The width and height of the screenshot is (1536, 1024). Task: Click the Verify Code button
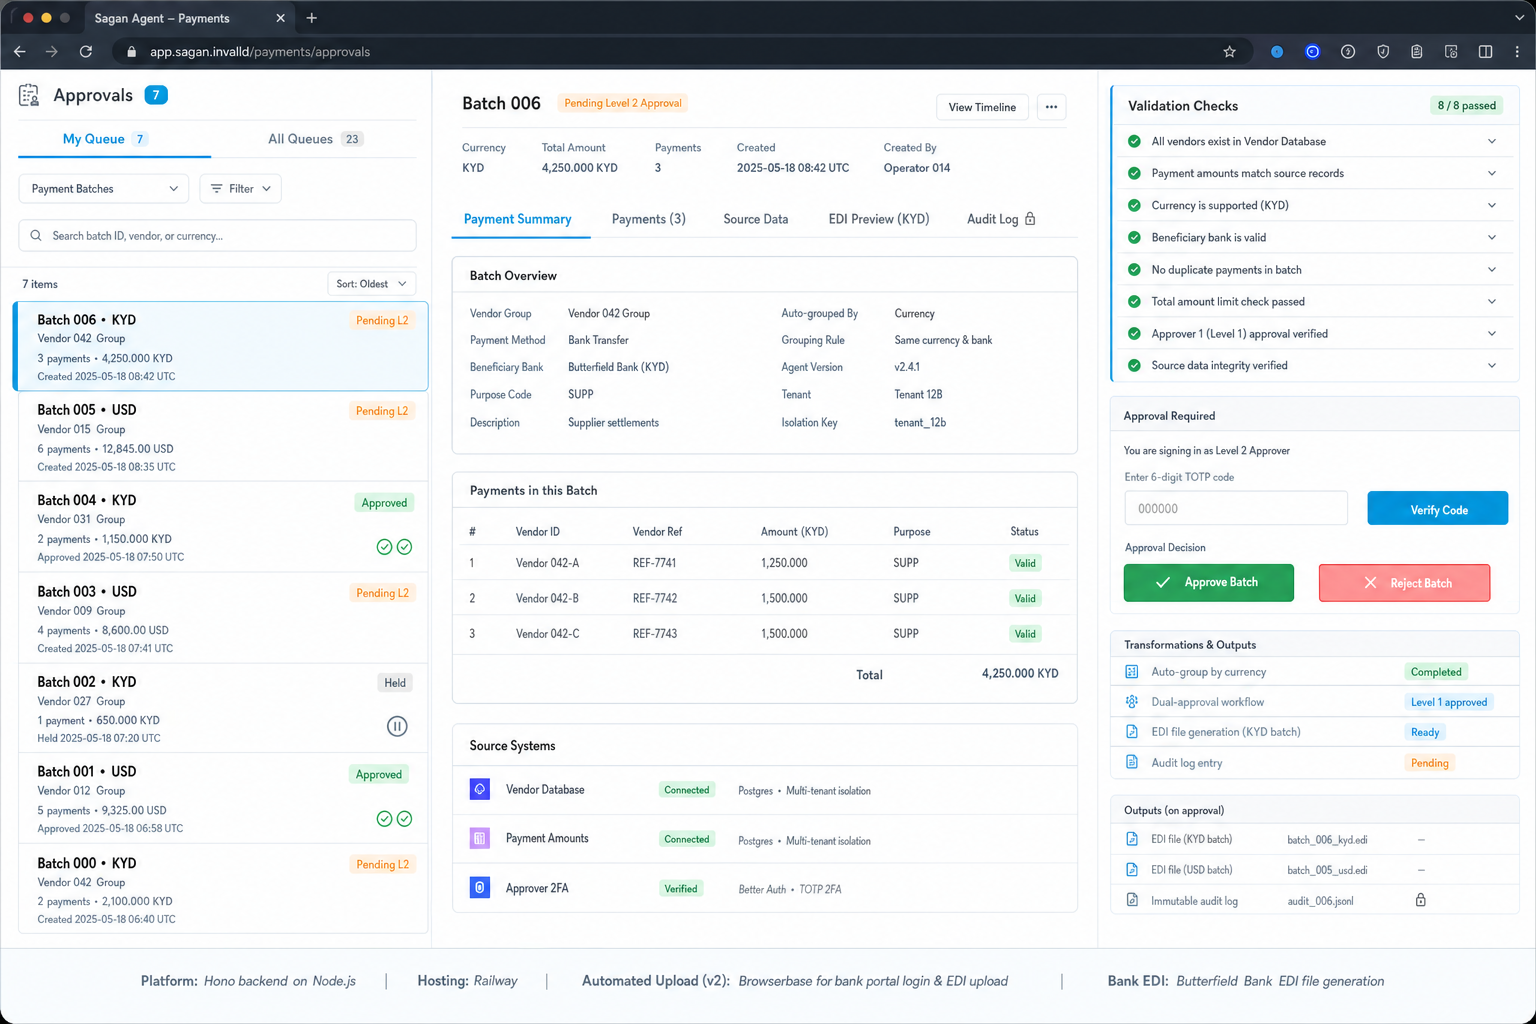(x=1438, y=509)
